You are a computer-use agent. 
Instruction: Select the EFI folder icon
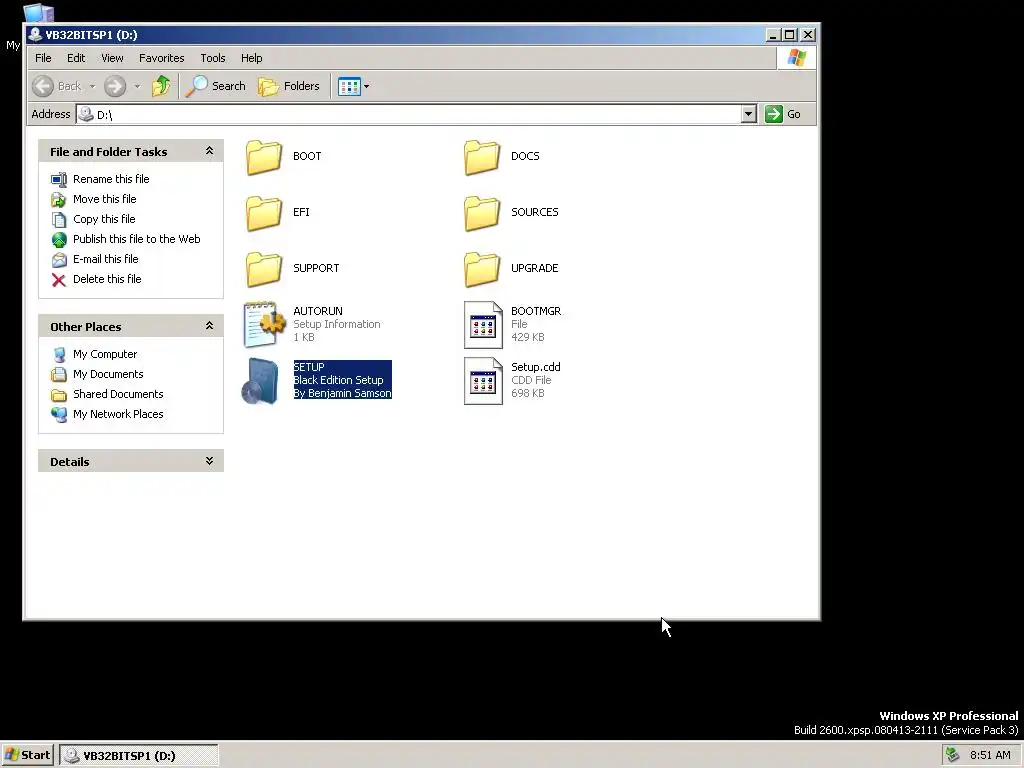tap(264, 213)
